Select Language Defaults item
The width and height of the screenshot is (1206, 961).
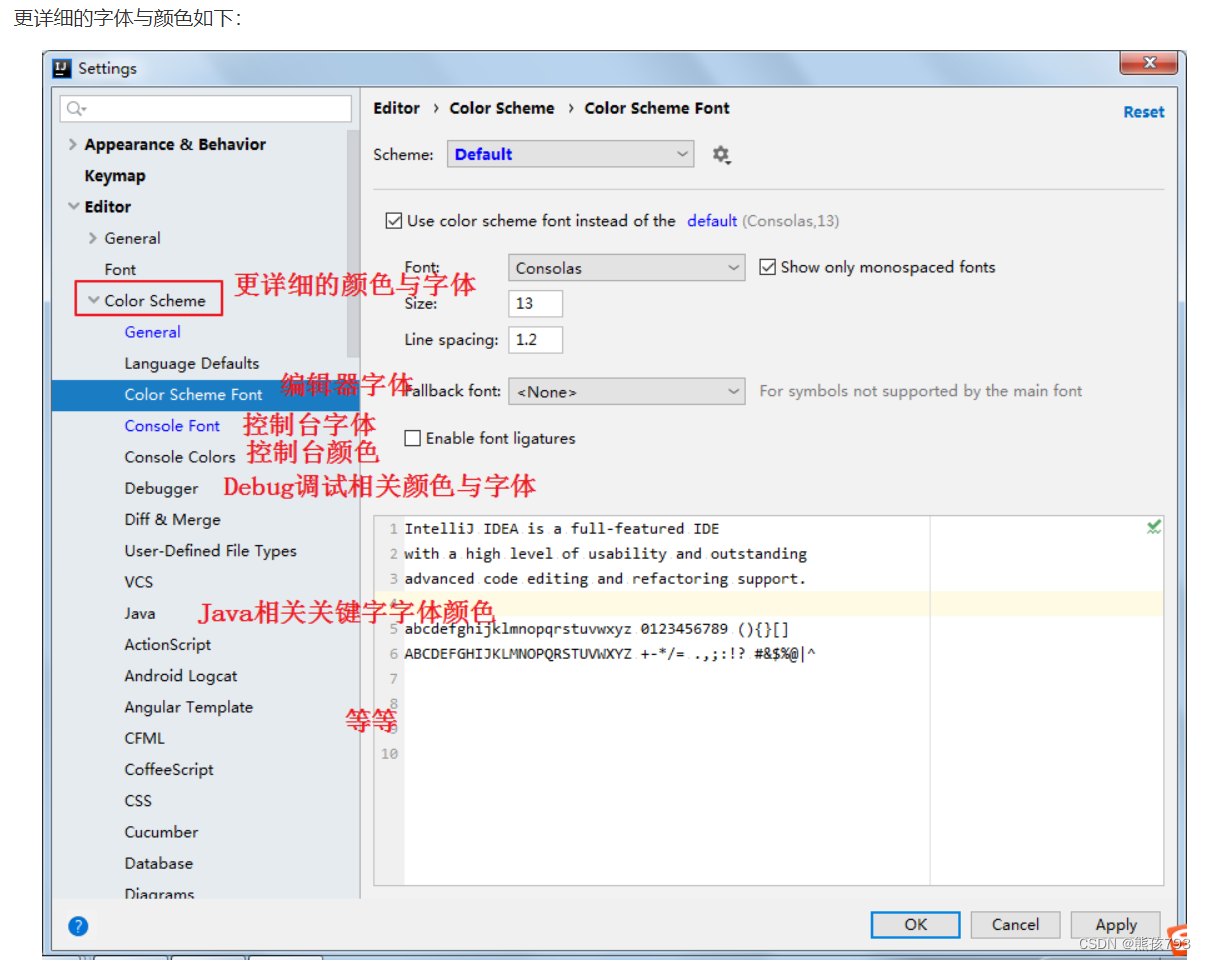192,363
